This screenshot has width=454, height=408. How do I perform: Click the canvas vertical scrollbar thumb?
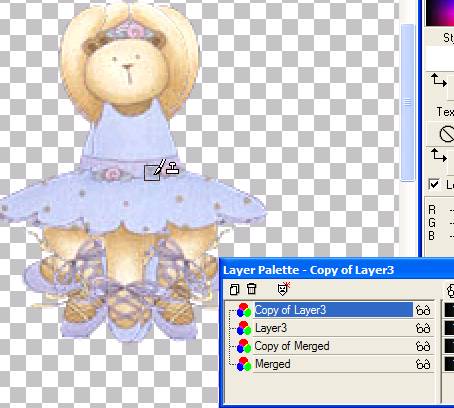tap(407, 103)
